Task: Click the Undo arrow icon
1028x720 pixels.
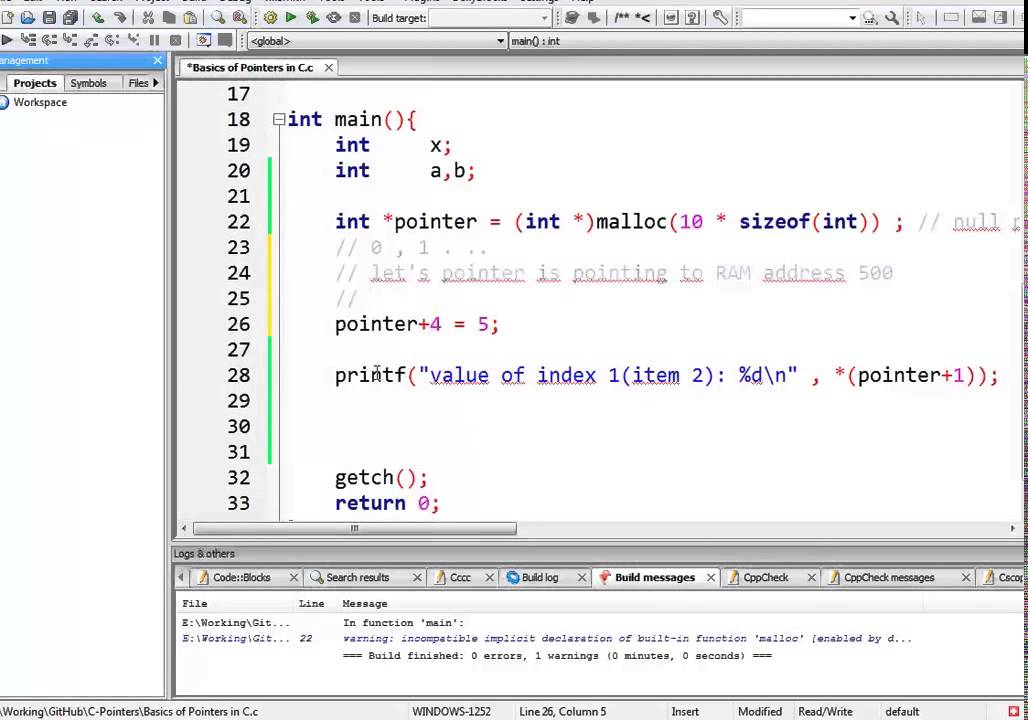Action: 98,18
